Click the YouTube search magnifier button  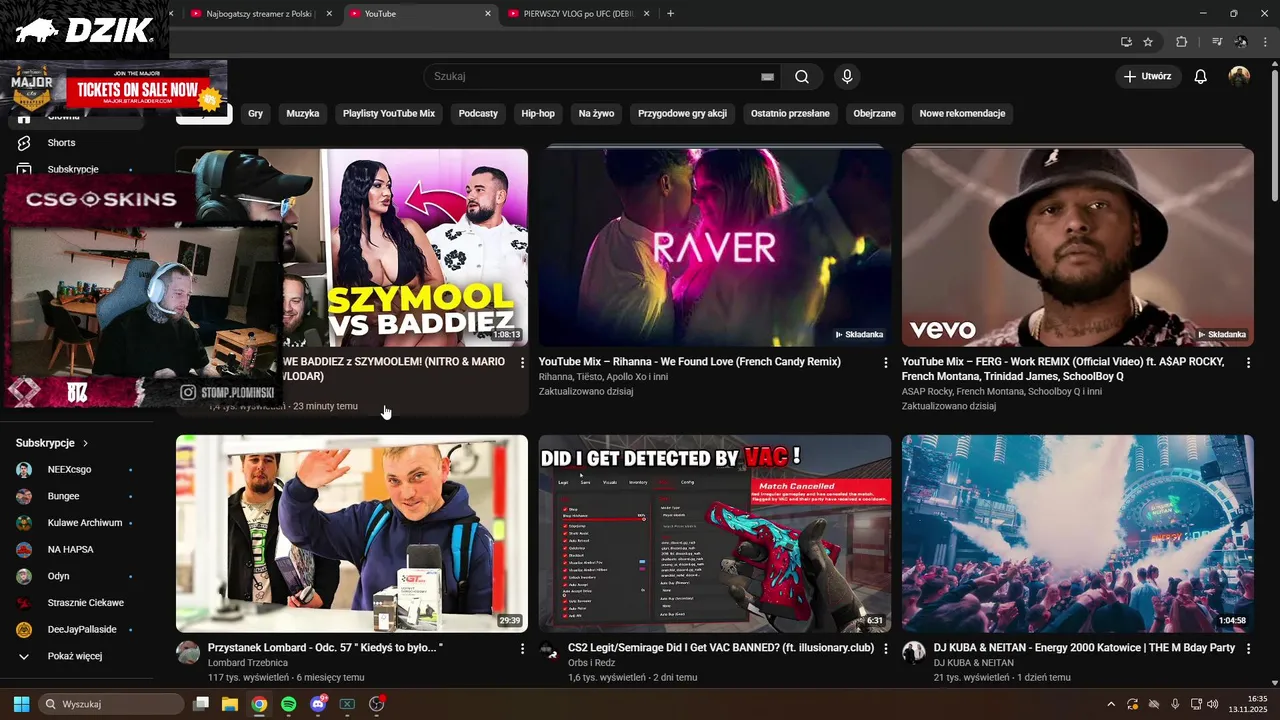point(802,76)
